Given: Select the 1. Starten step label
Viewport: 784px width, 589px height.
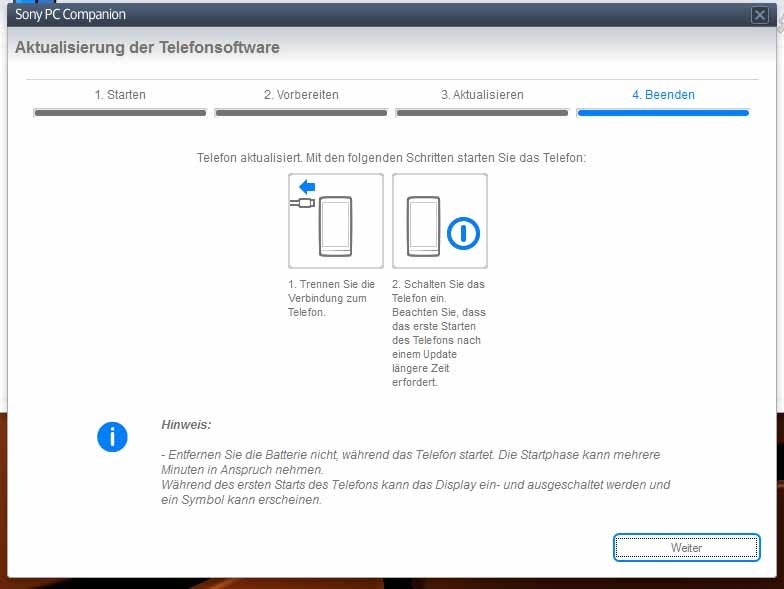Looking at the screenshot, I should (x=120, y=94).
